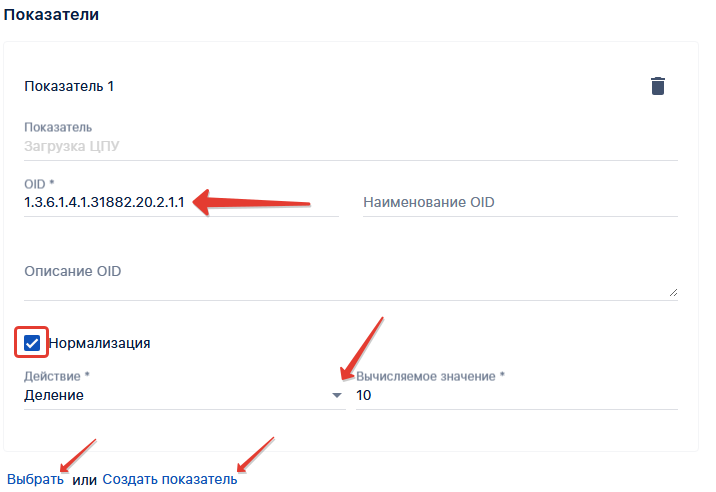The width and height of the screenshot is (716, 492).
Task: Grab the Описание OID textarea resize handle
Action: pyautogui.click(x=672, y=292)
